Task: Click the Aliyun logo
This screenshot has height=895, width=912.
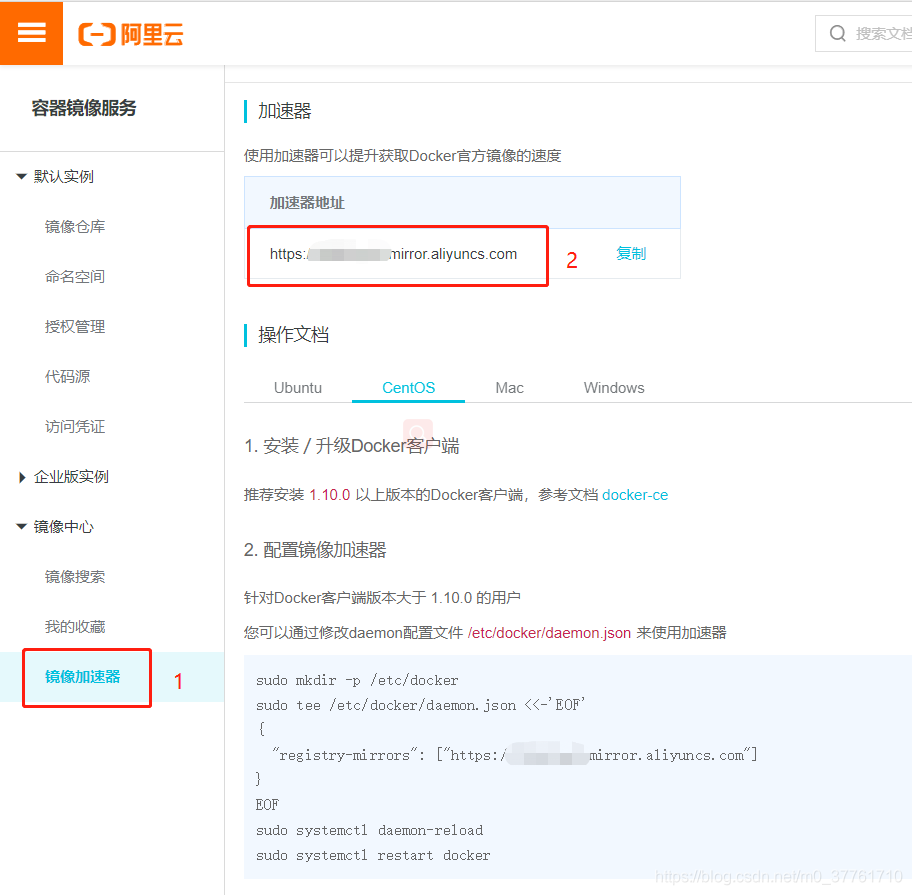Action: click(x=131, y=34)
